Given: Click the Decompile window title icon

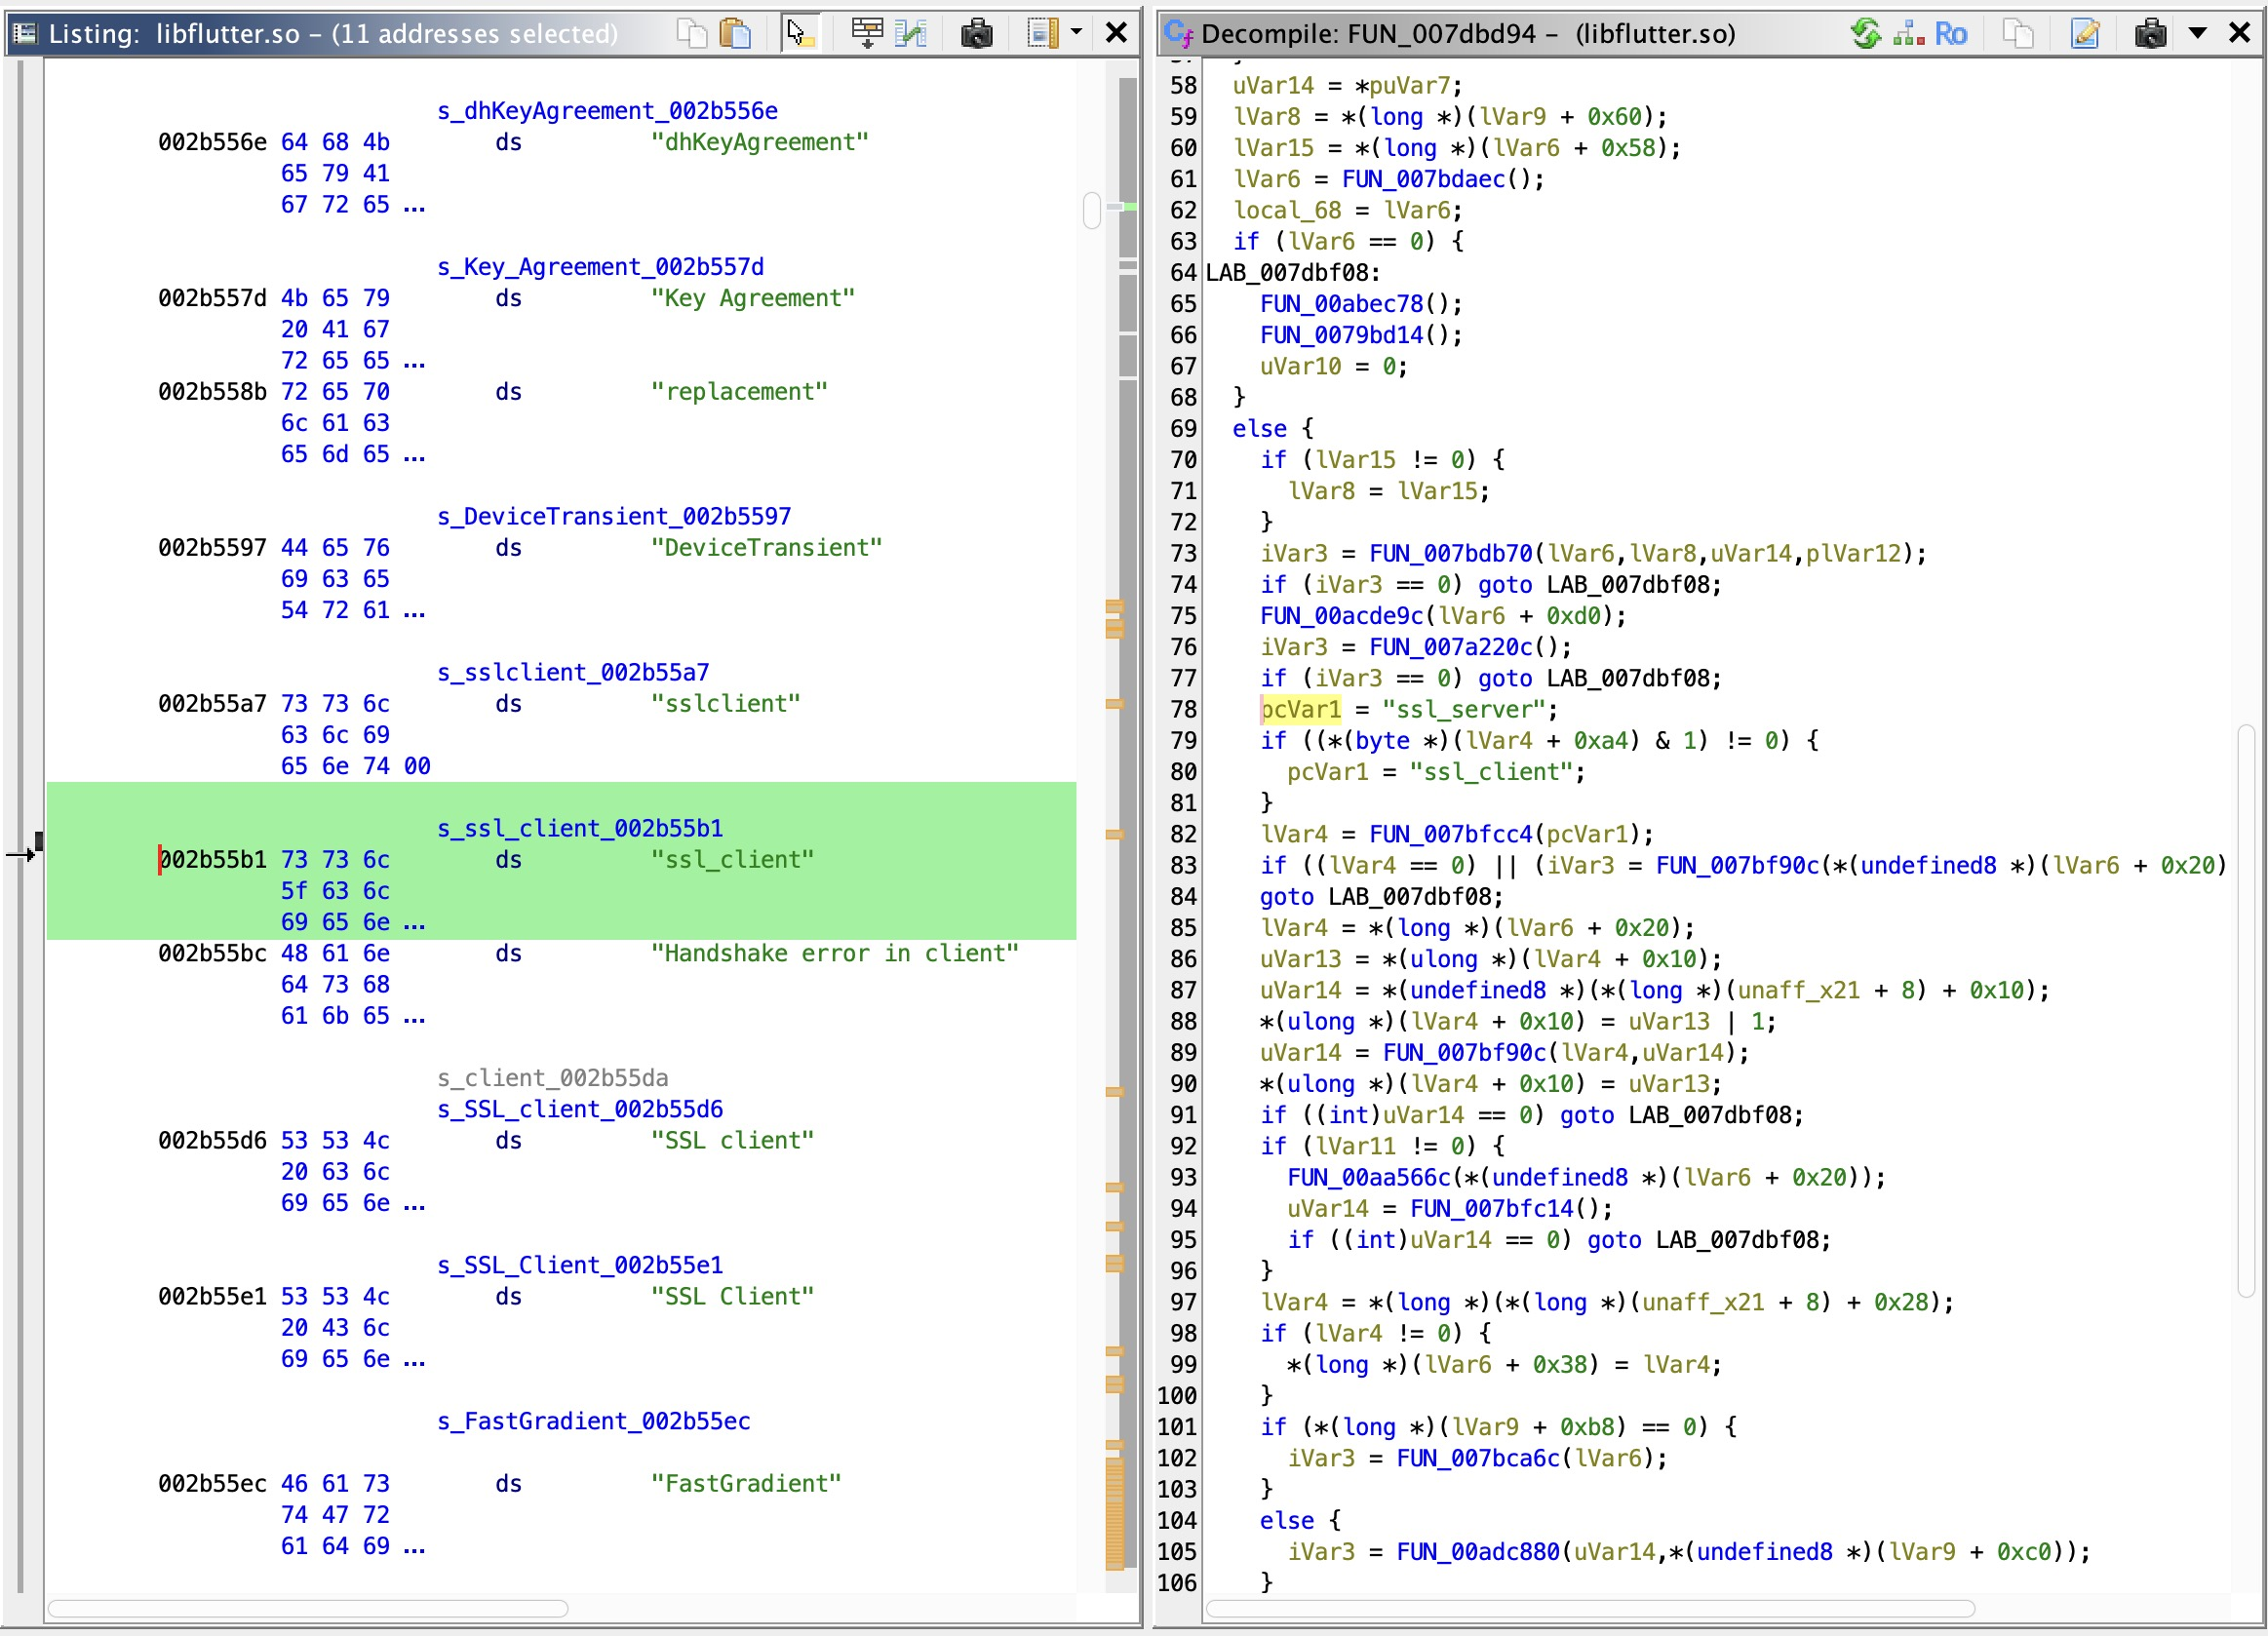Looking at the screenshot, I should pos(1178,34).
